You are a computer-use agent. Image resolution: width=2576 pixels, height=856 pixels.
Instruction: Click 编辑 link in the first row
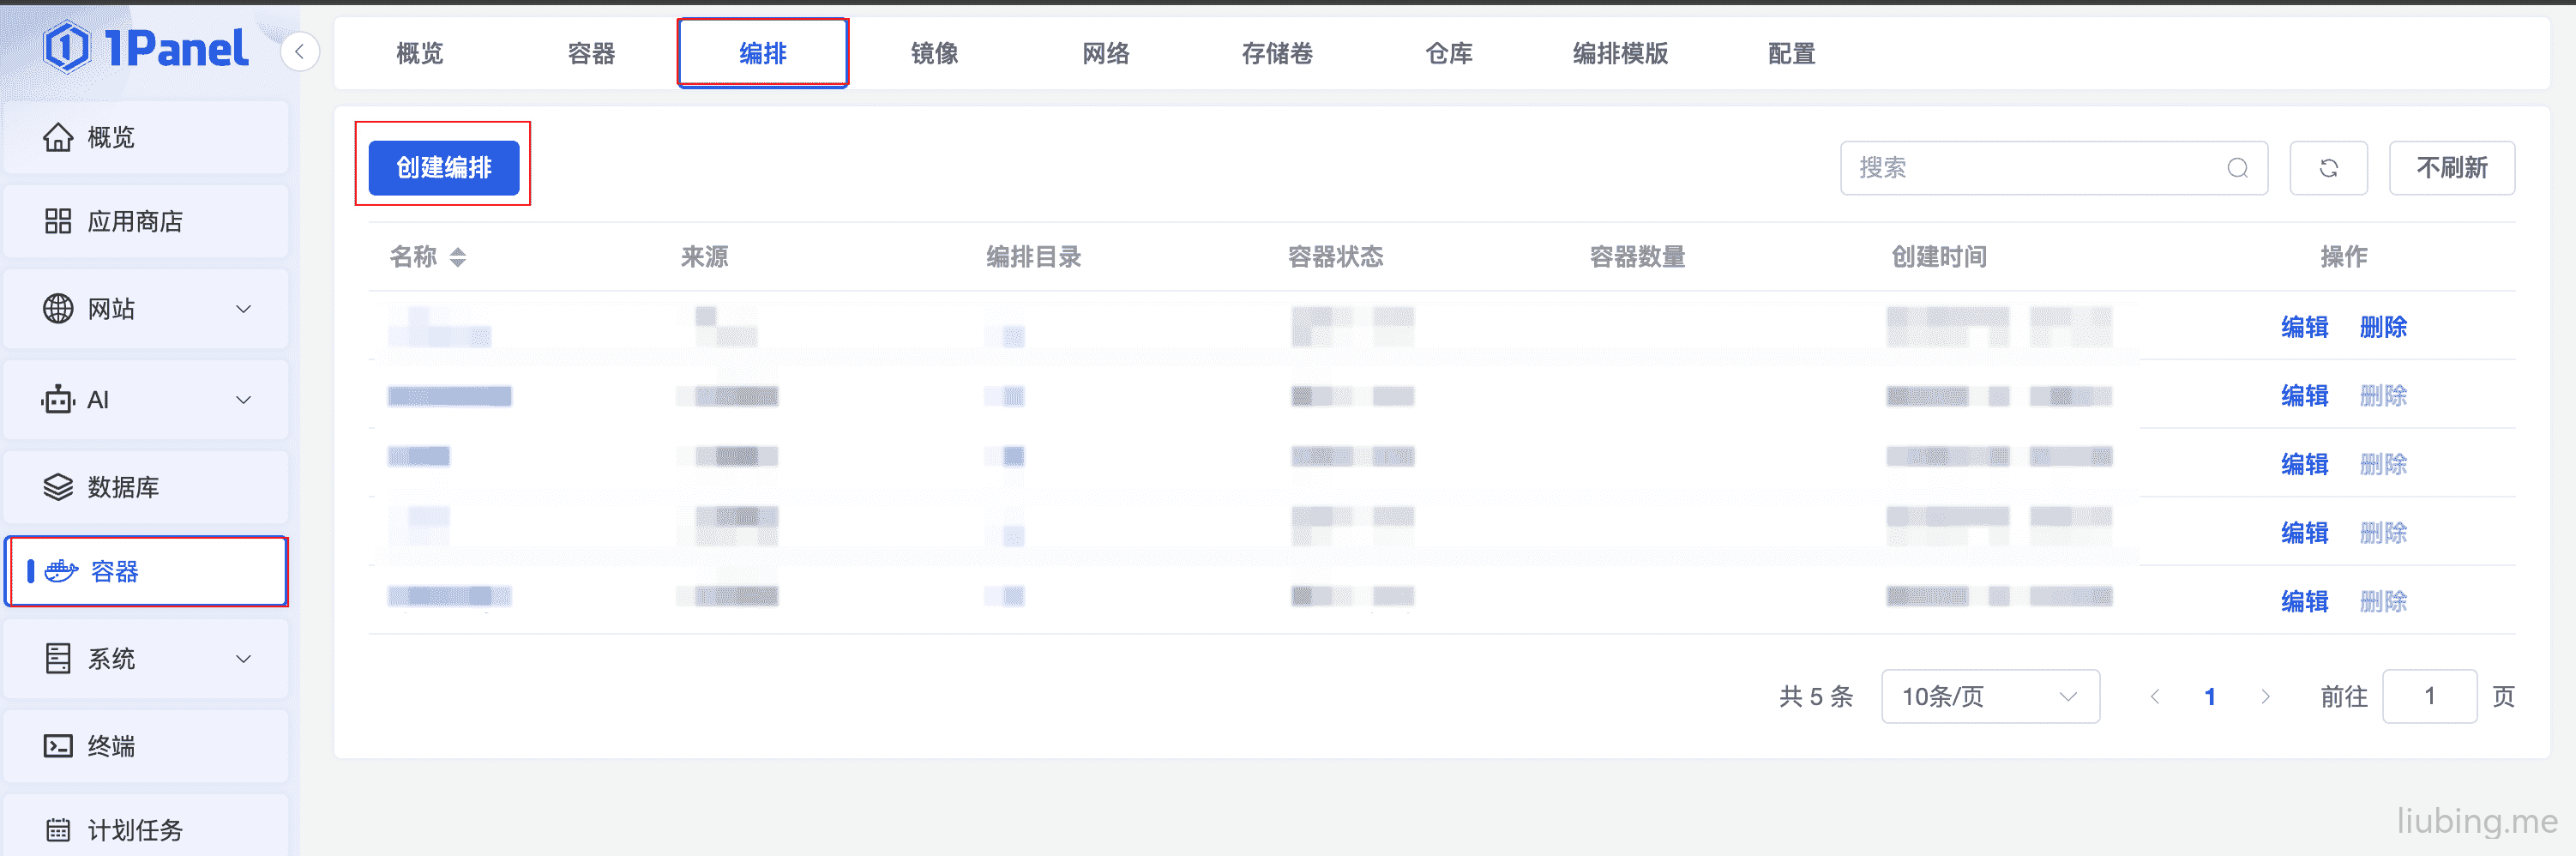click(2304, 327)
